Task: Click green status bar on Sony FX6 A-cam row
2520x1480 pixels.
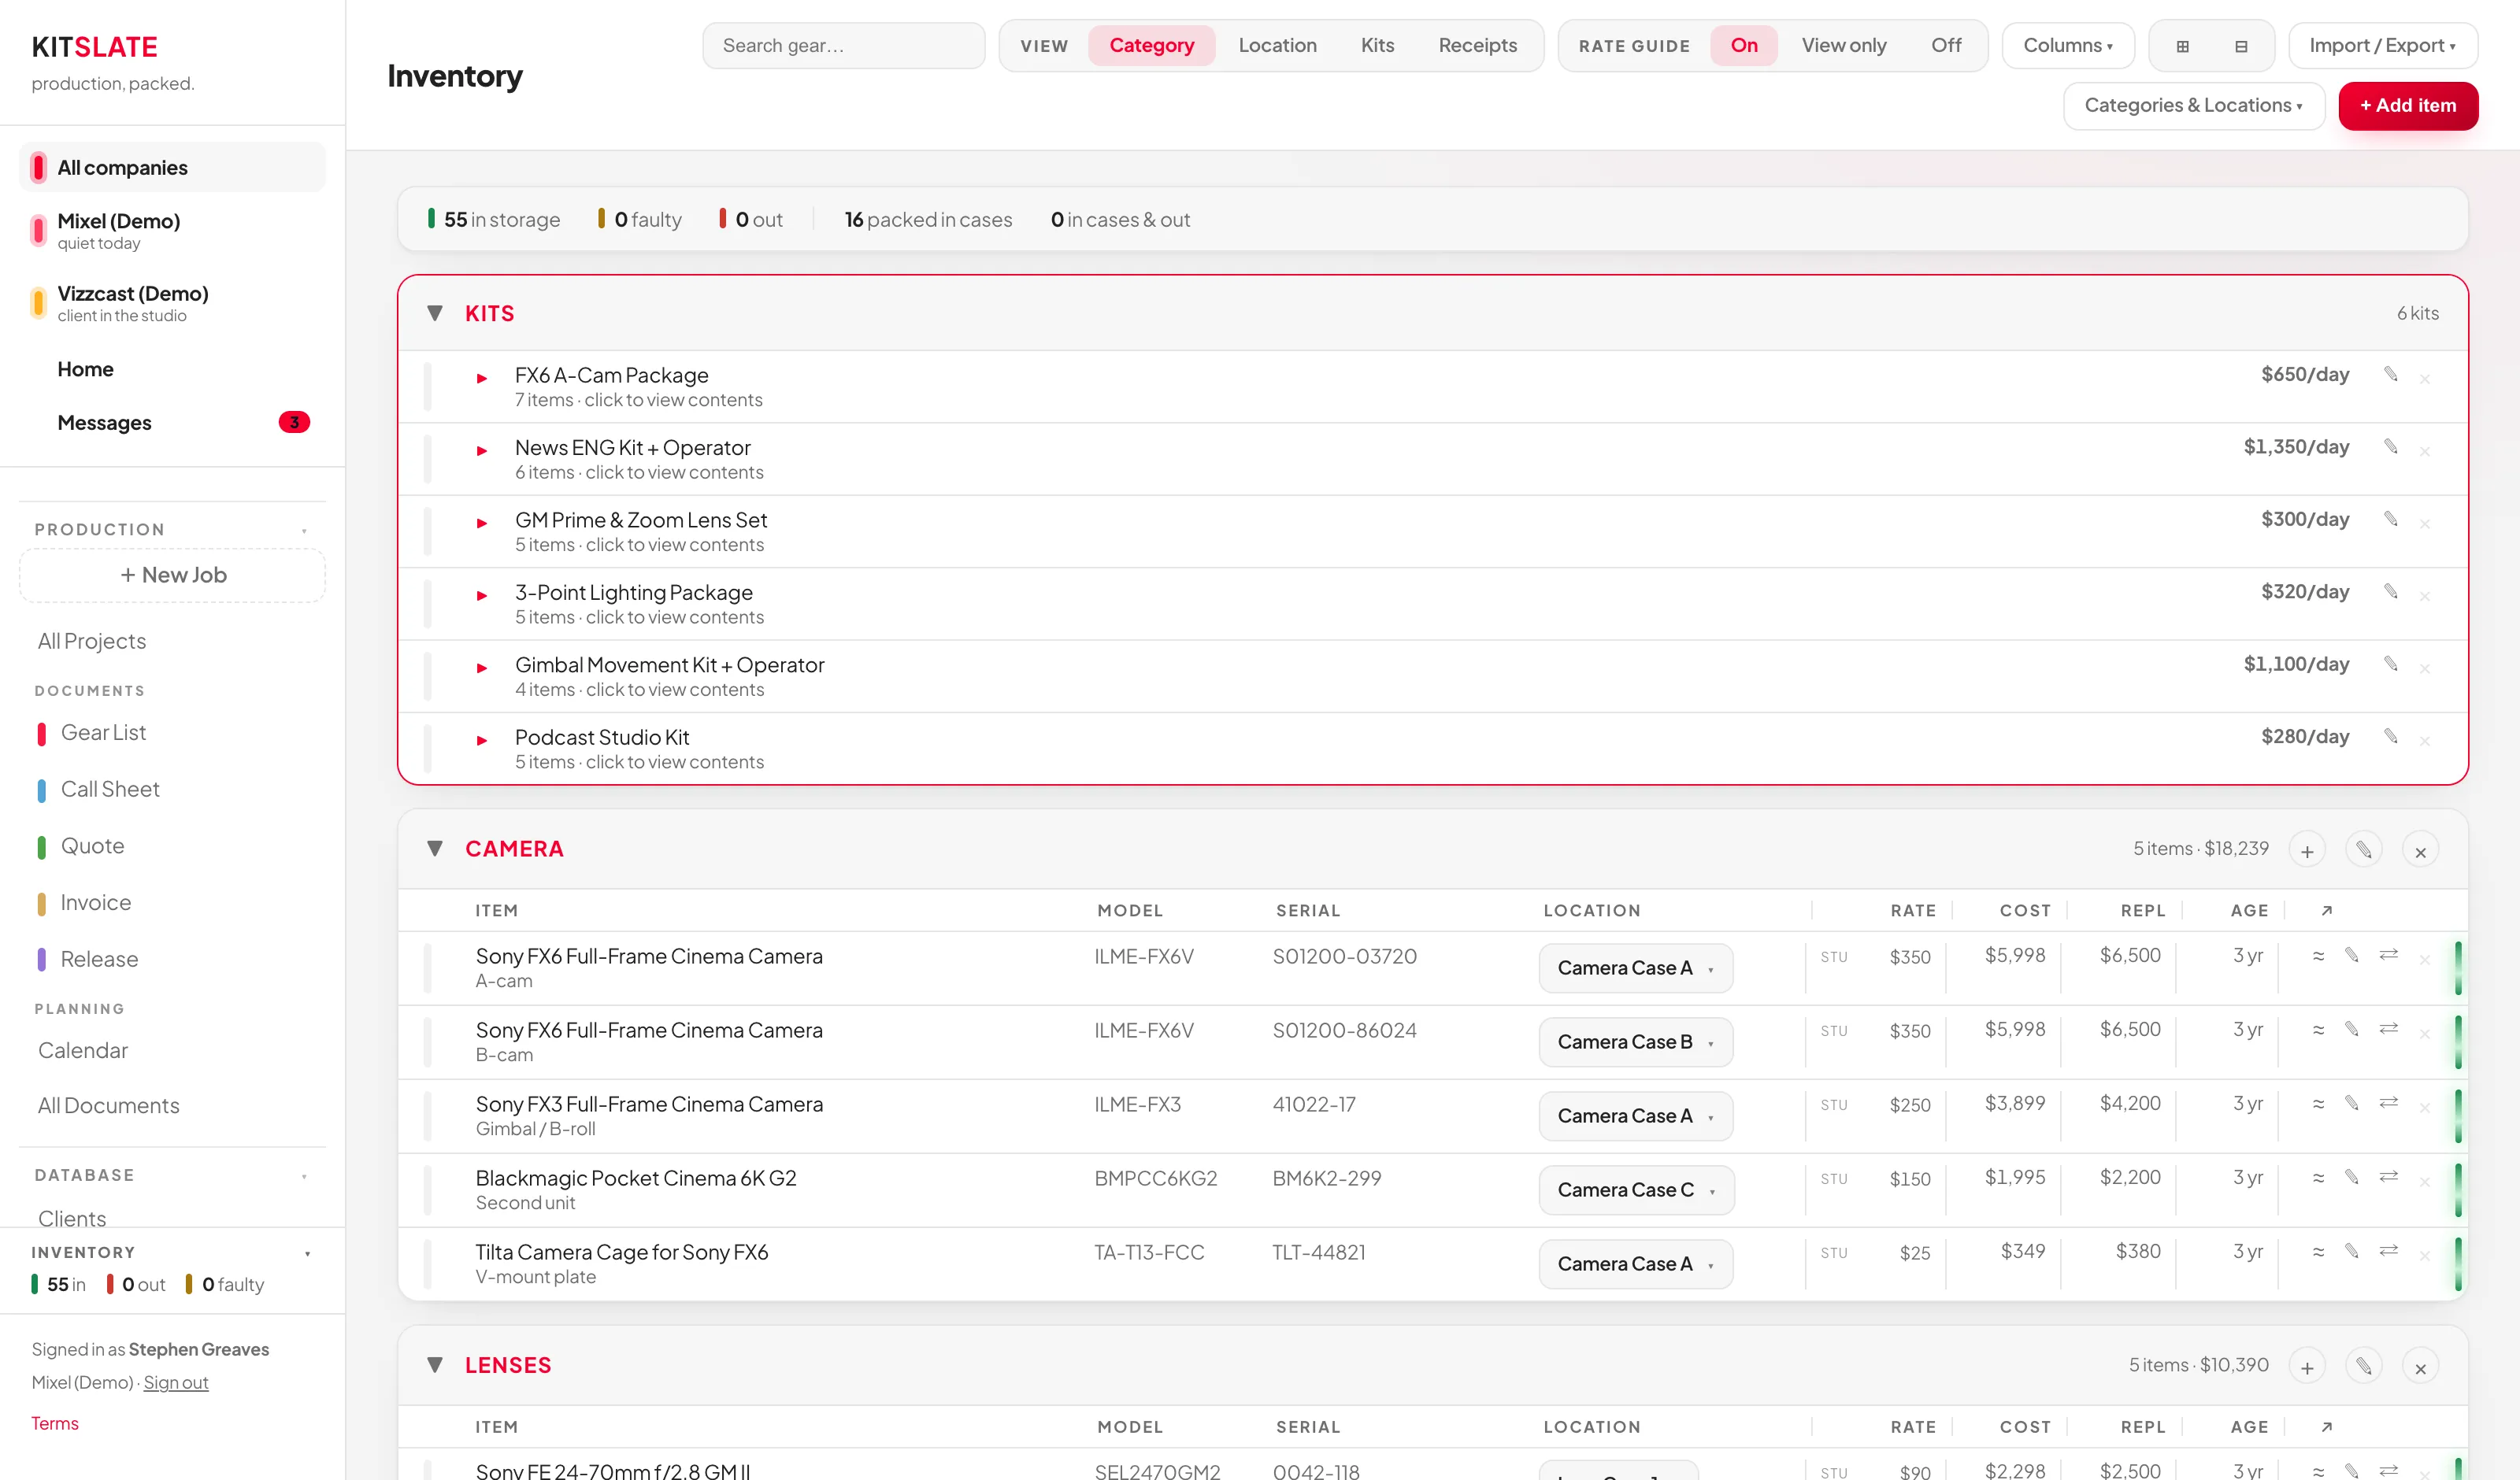Action: (x=2458, y=968)
